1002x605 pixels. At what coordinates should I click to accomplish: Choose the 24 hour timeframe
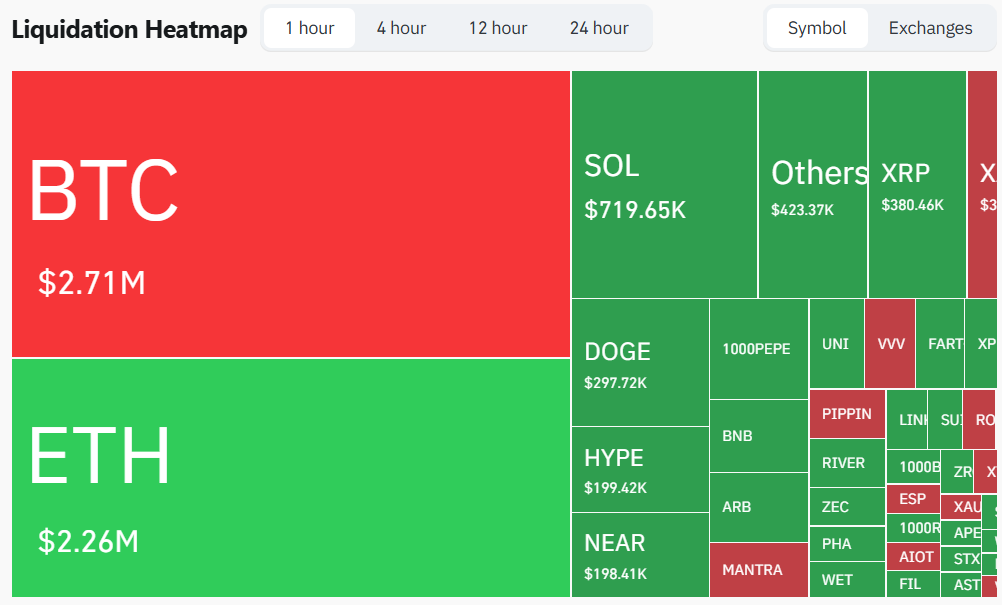(599, 28)
